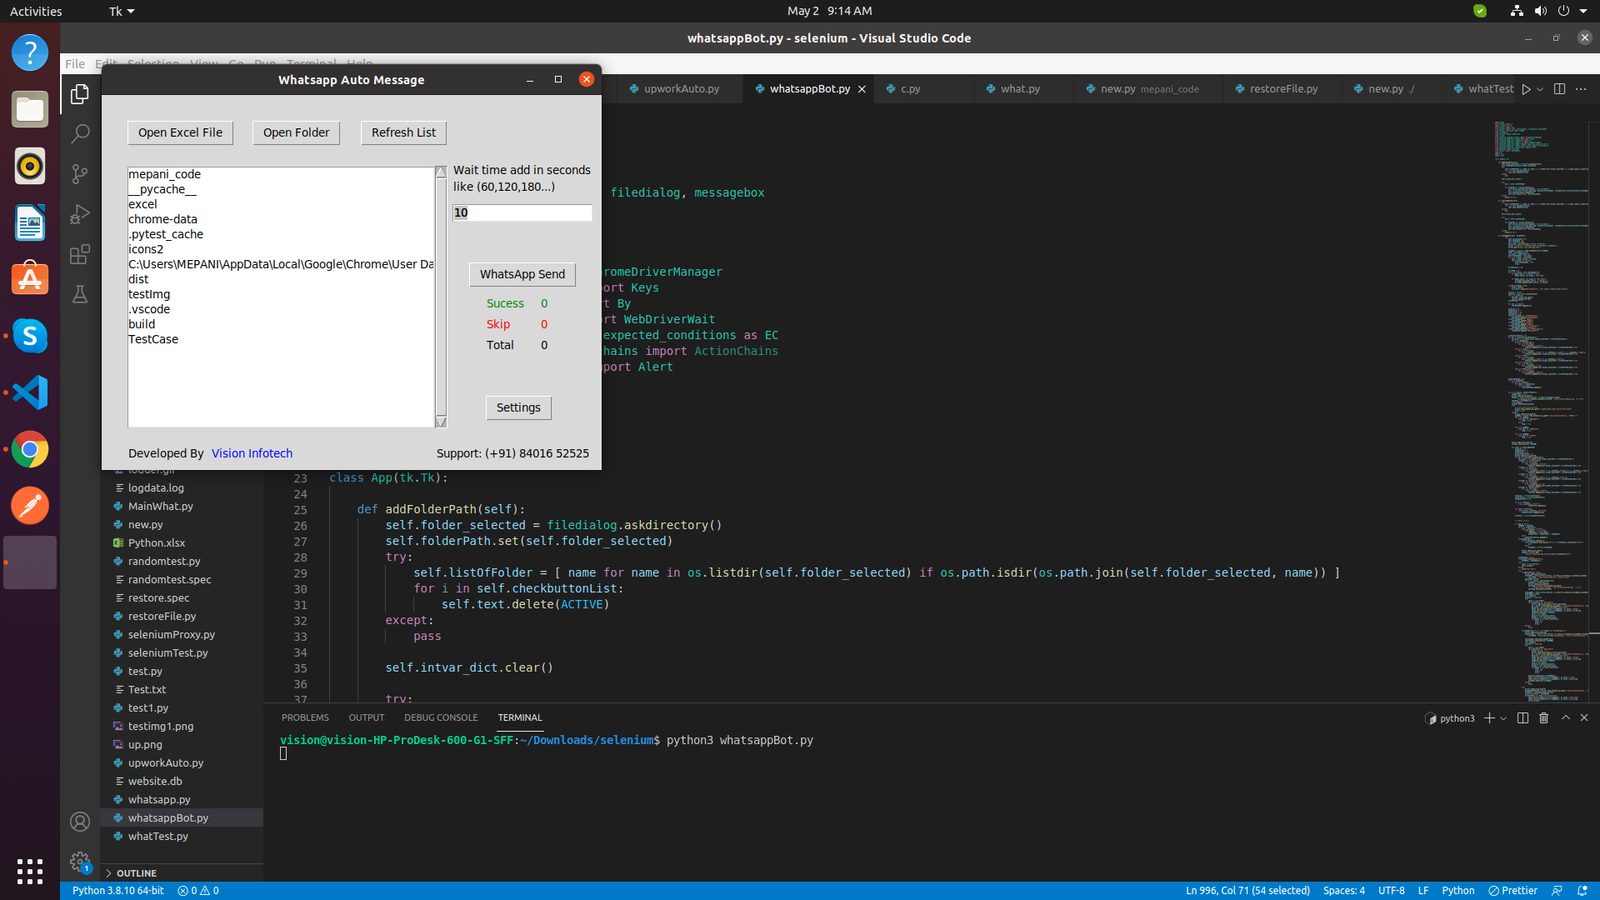Launch Skype from the dock
This screenshot has width=1600, height=900.
(30, 336)
